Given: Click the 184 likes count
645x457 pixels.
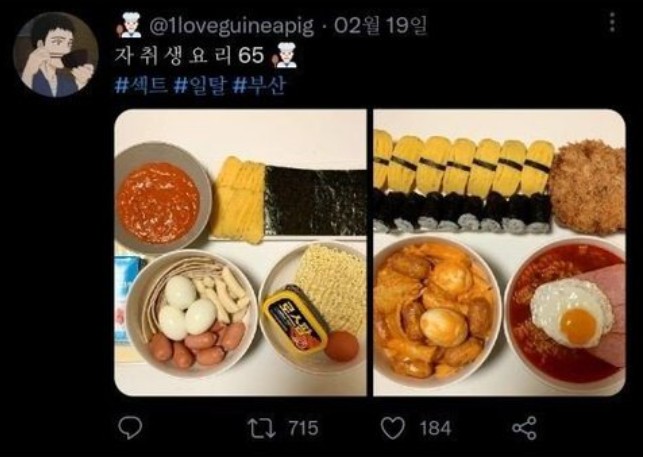Looking at the screenshot, I should (x=435, y=428).
